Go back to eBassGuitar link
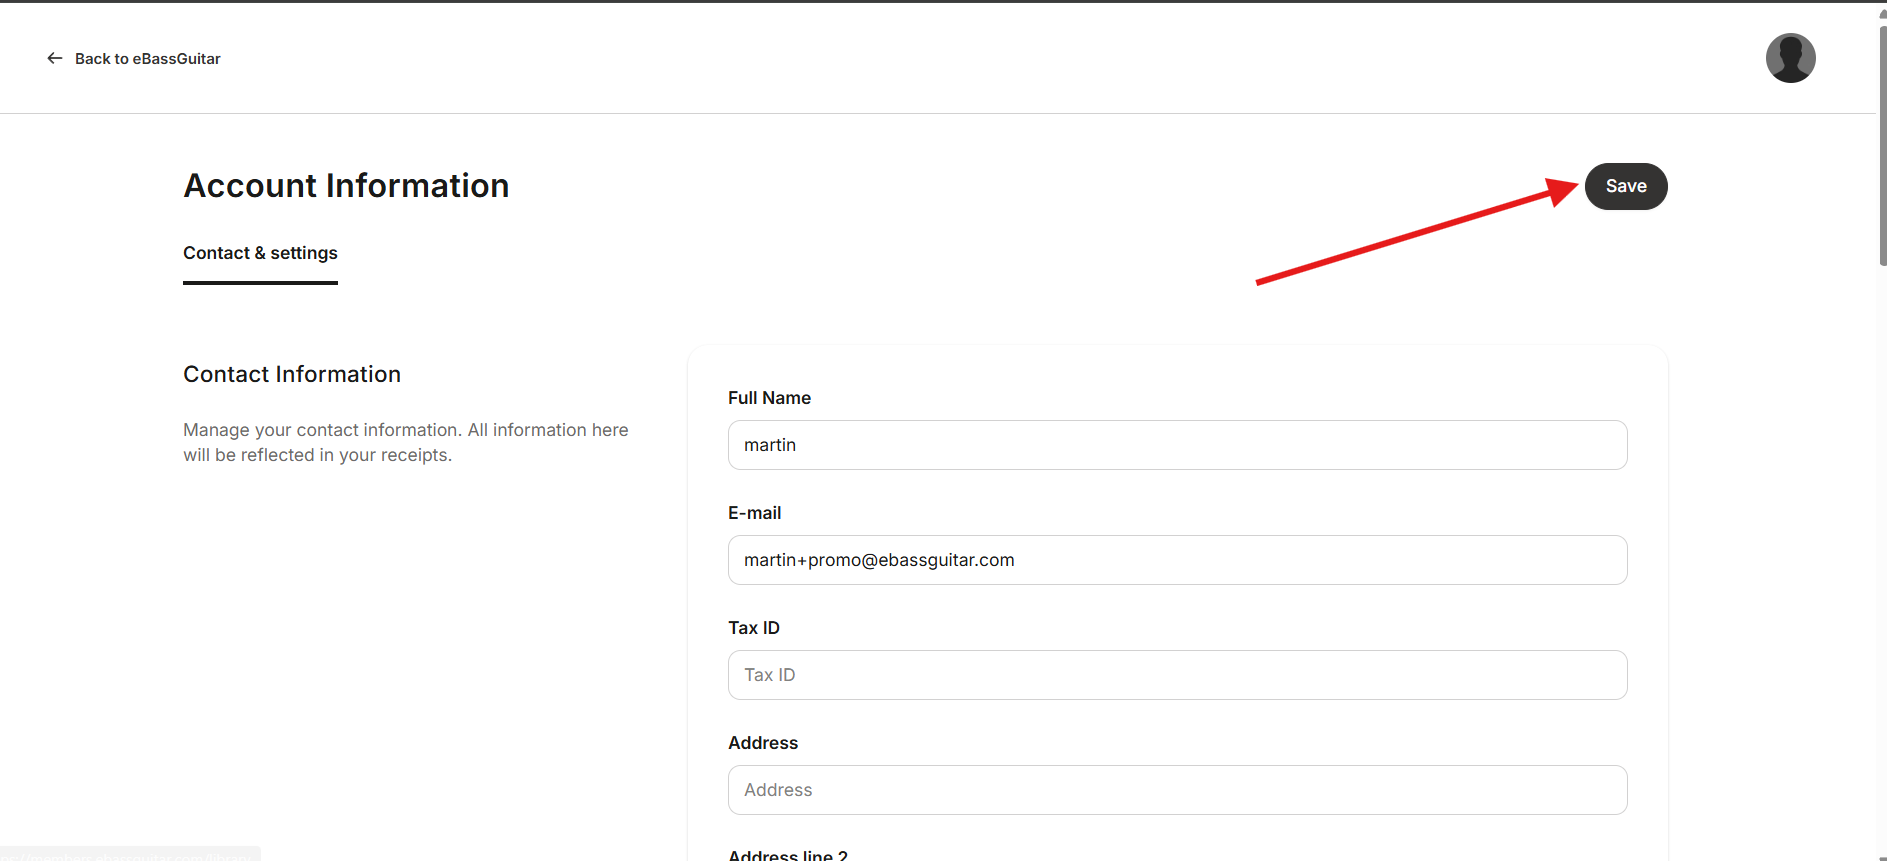The image size is (1887, 861). pyautogui.click(x=148, y=59)
